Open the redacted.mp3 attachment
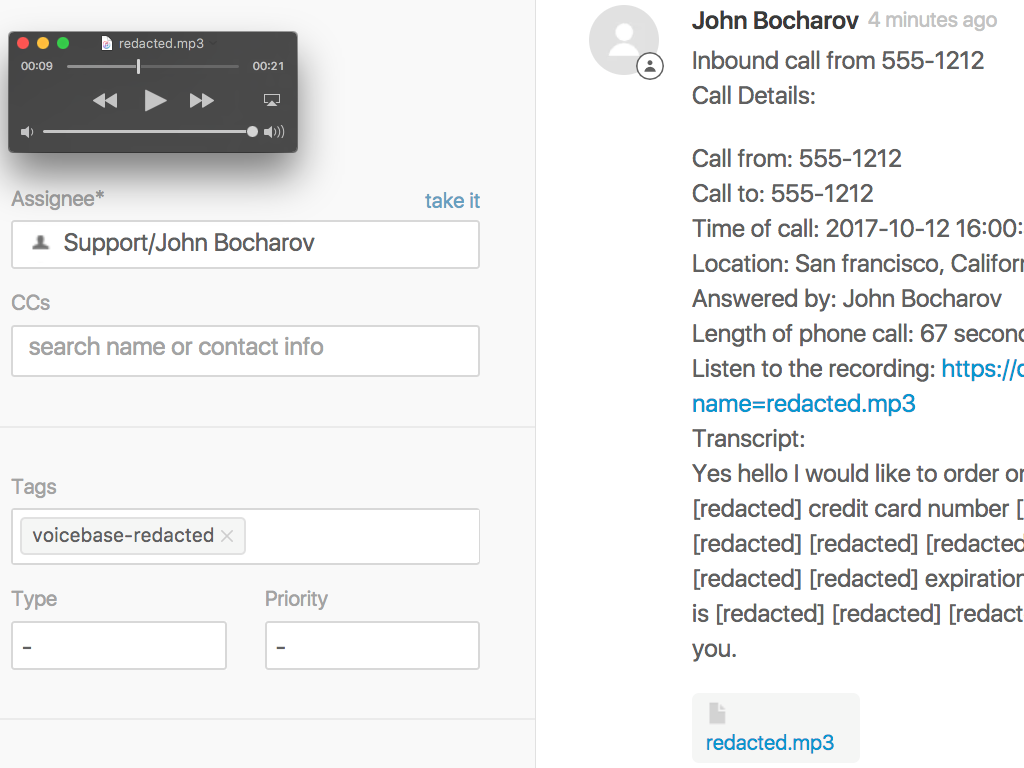This screenshot has height=768, width=1024. pos(770,742)
